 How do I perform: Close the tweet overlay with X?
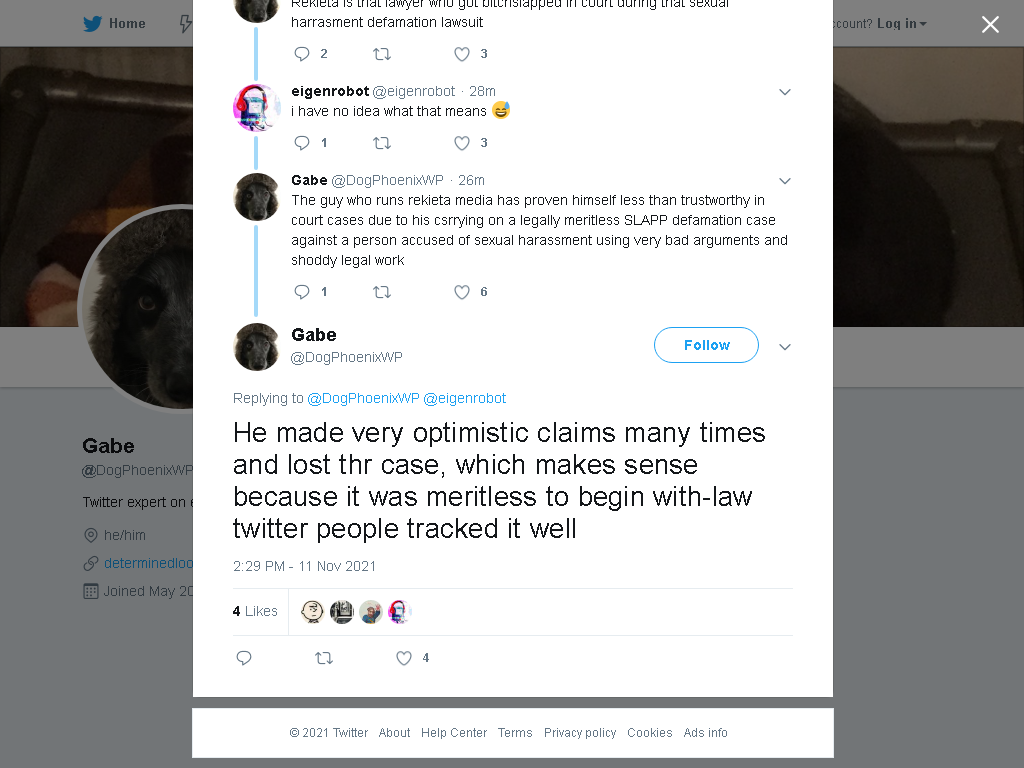tap(990, 24)
